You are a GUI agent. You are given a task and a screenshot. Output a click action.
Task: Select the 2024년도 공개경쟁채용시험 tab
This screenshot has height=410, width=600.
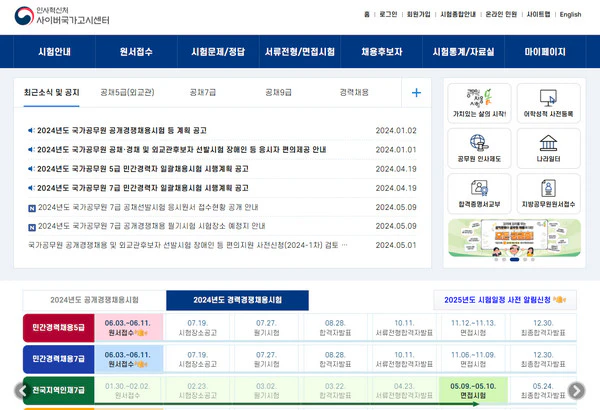coord(95,300)
